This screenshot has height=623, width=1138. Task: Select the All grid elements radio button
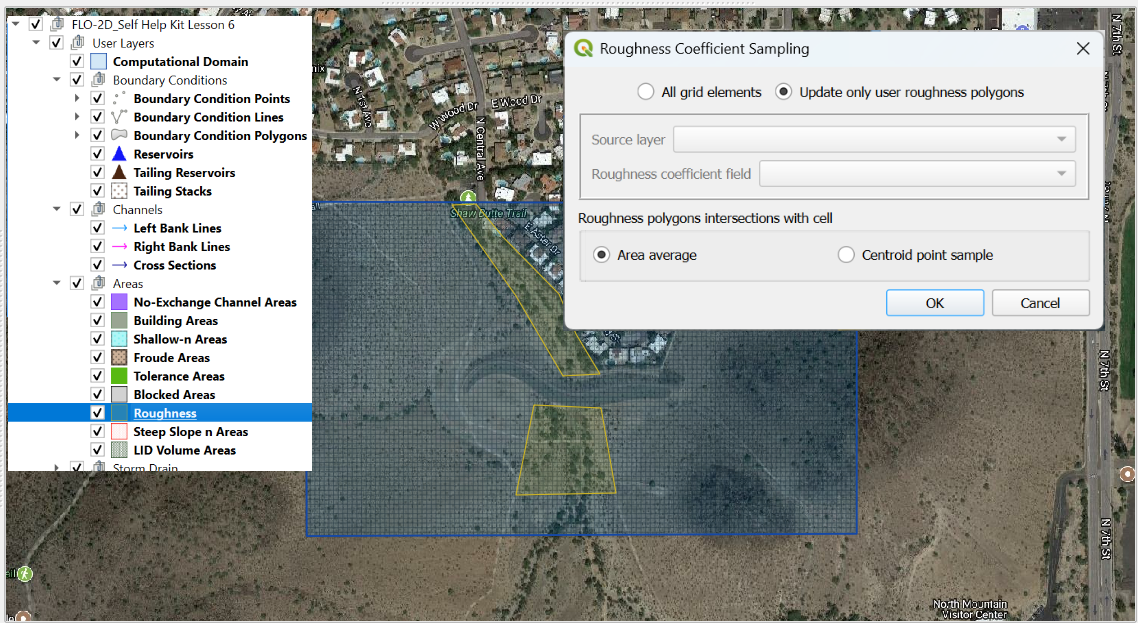coord(646,92)
